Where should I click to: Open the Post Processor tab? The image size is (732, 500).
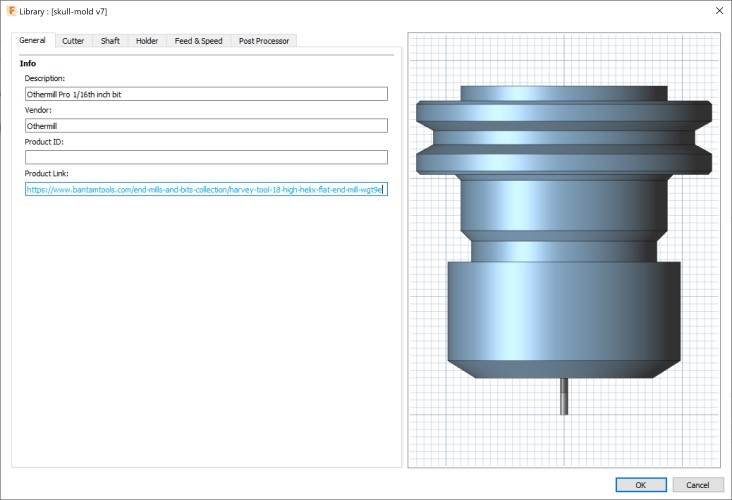click(264, 41)
